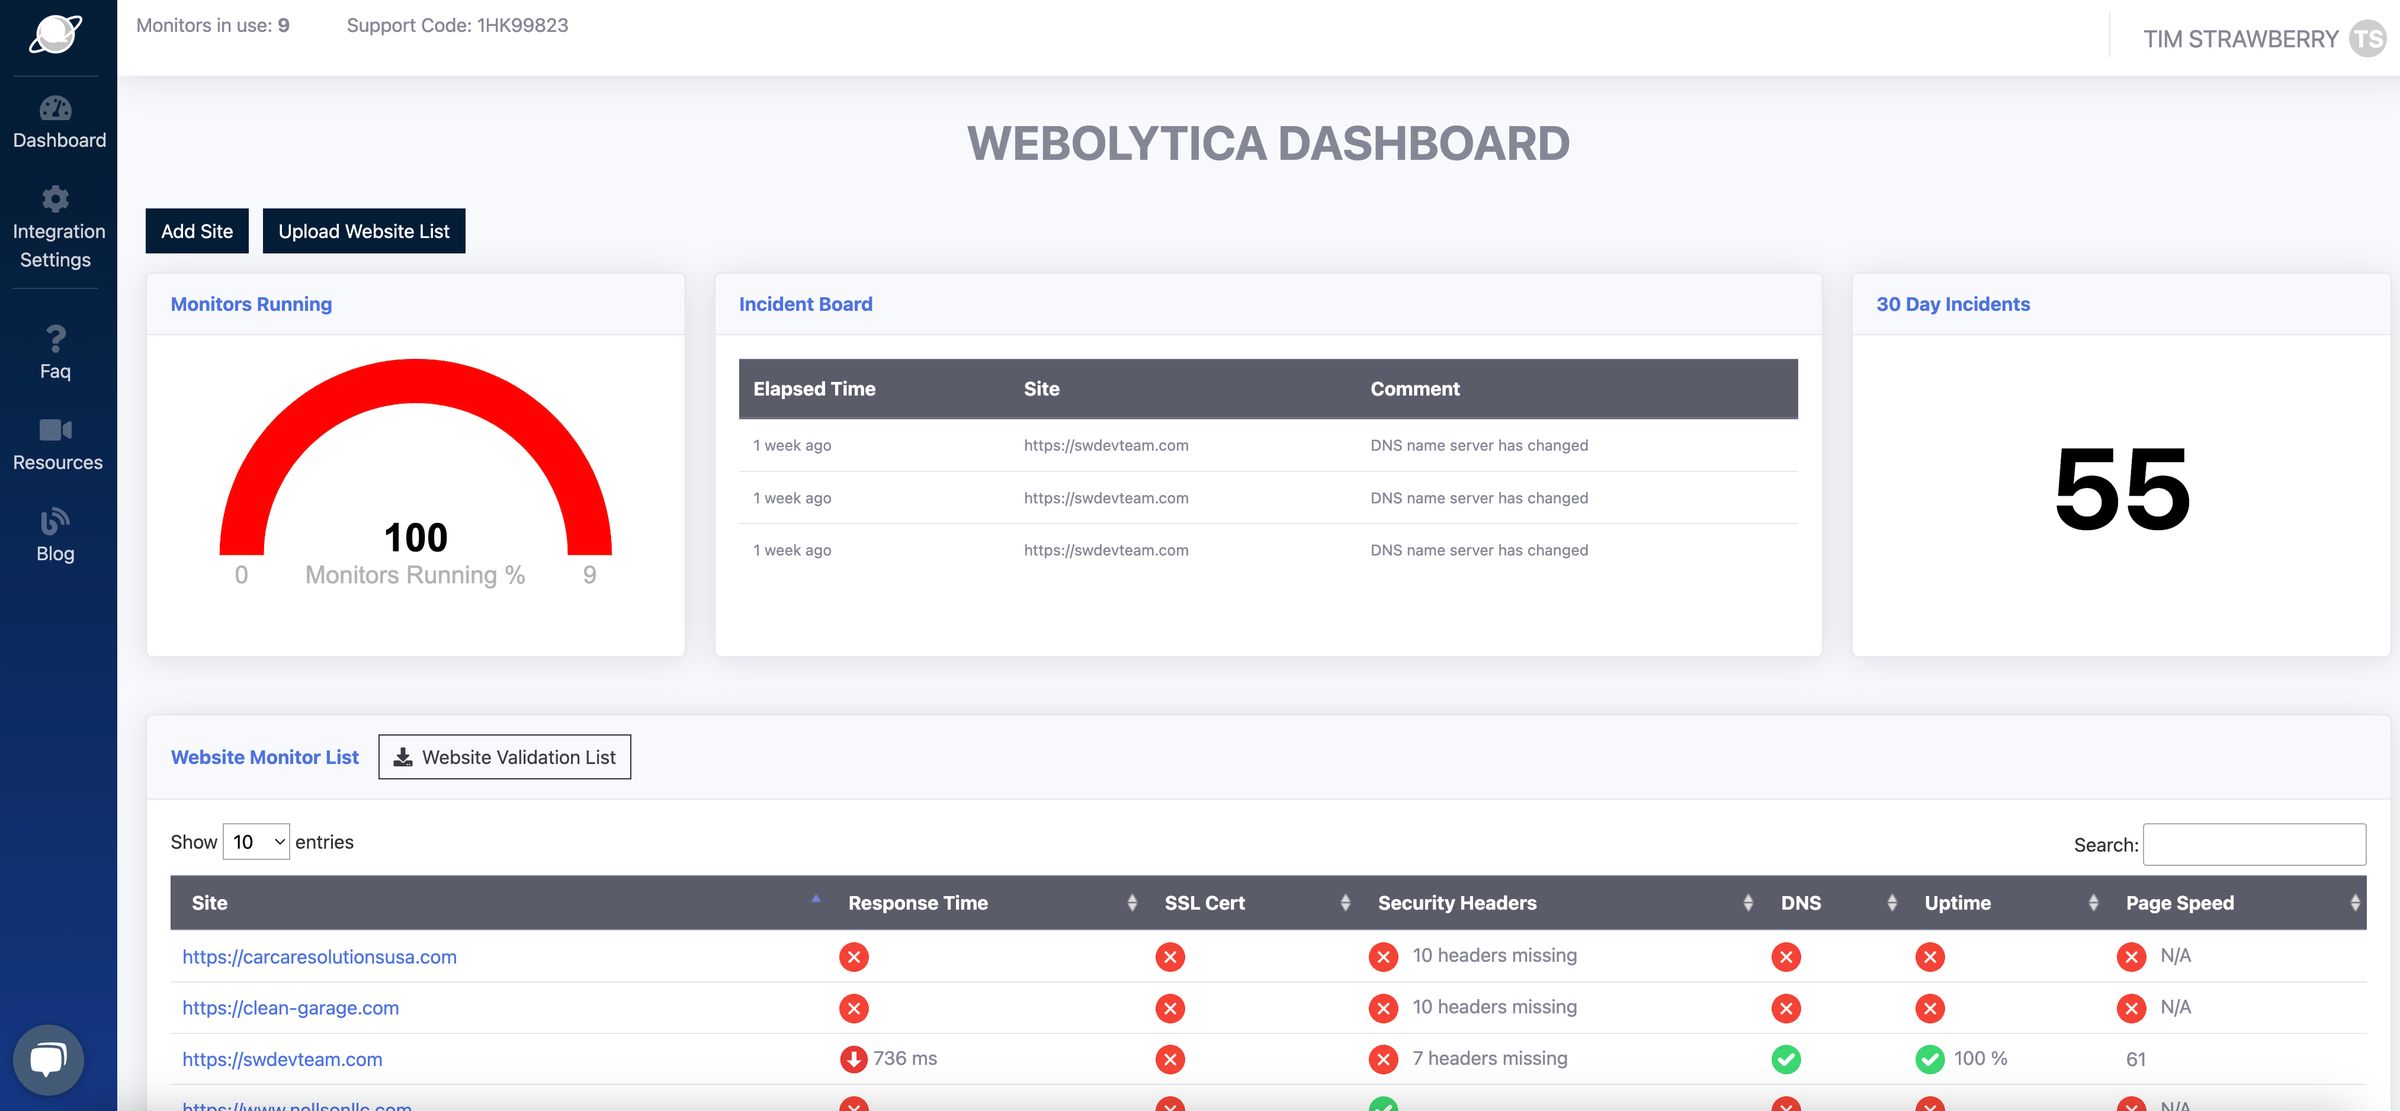This screenshot has width=2400, height=1111.
Task: Click swdevteam SSL Cert error icon
Action: point(1170,1059)
